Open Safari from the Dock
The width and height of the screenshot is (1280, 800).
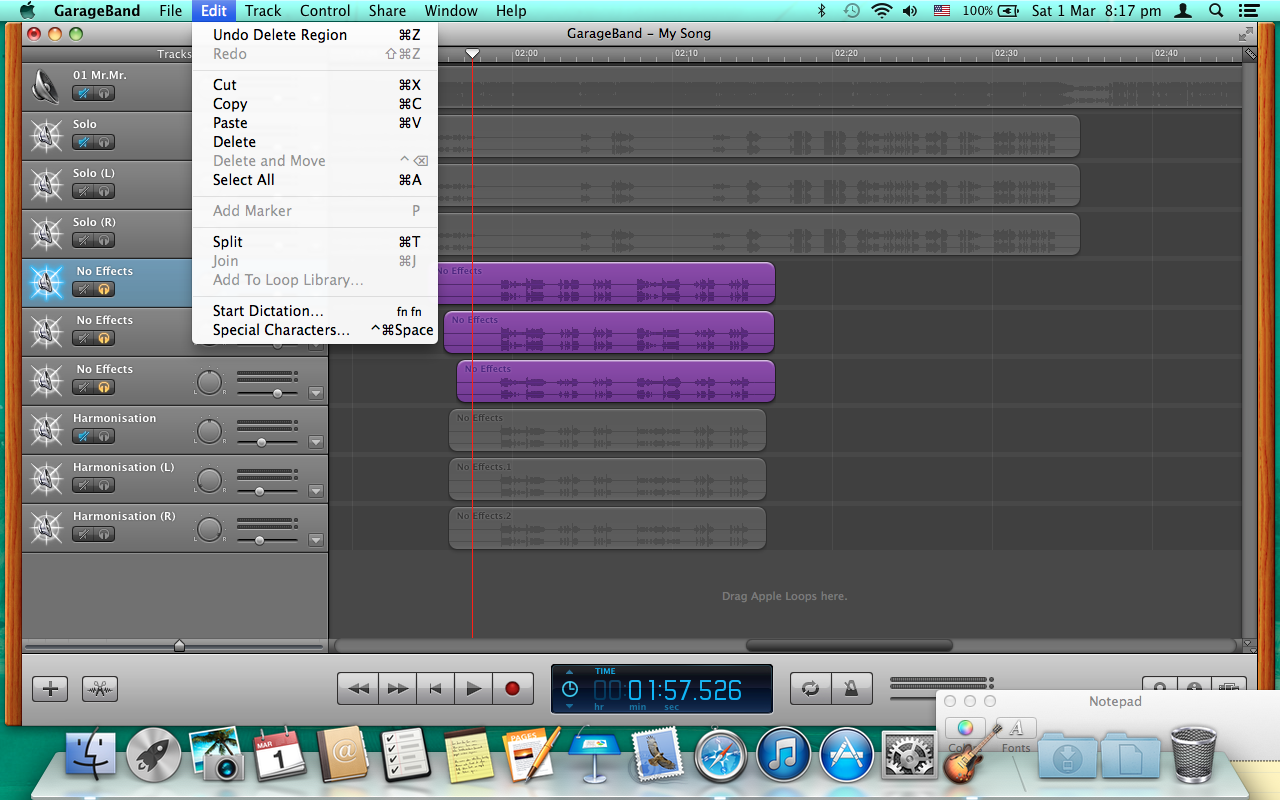pos(720,755)
